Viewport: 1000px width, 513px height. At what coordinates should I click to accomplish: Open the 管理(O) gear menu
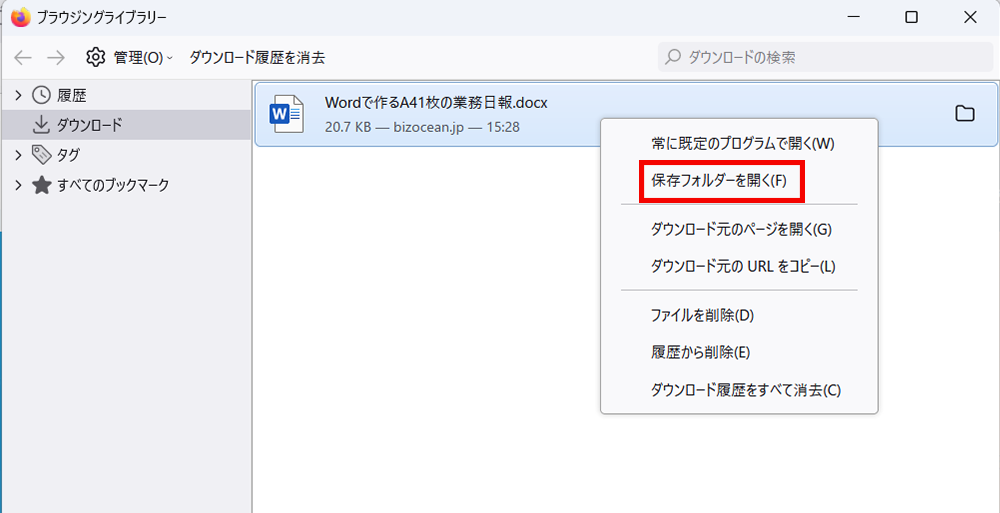pyautogui.click(x=129, y=57)
